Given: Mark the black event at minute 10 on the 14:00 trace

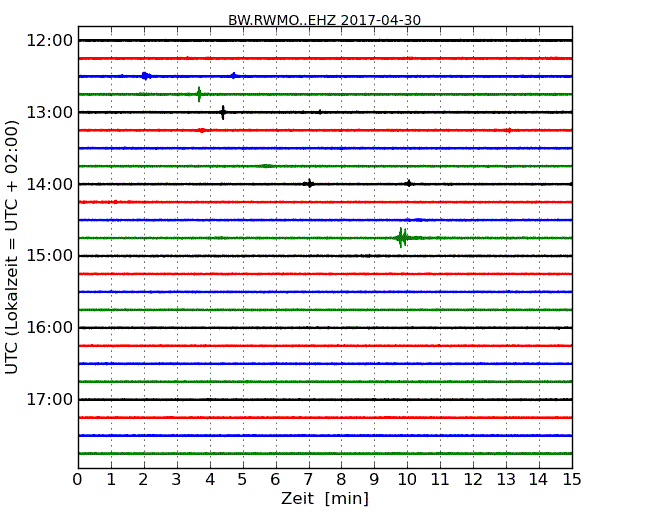Looking at the screenshot, I should pyautogui.click(x=409, y=184).
